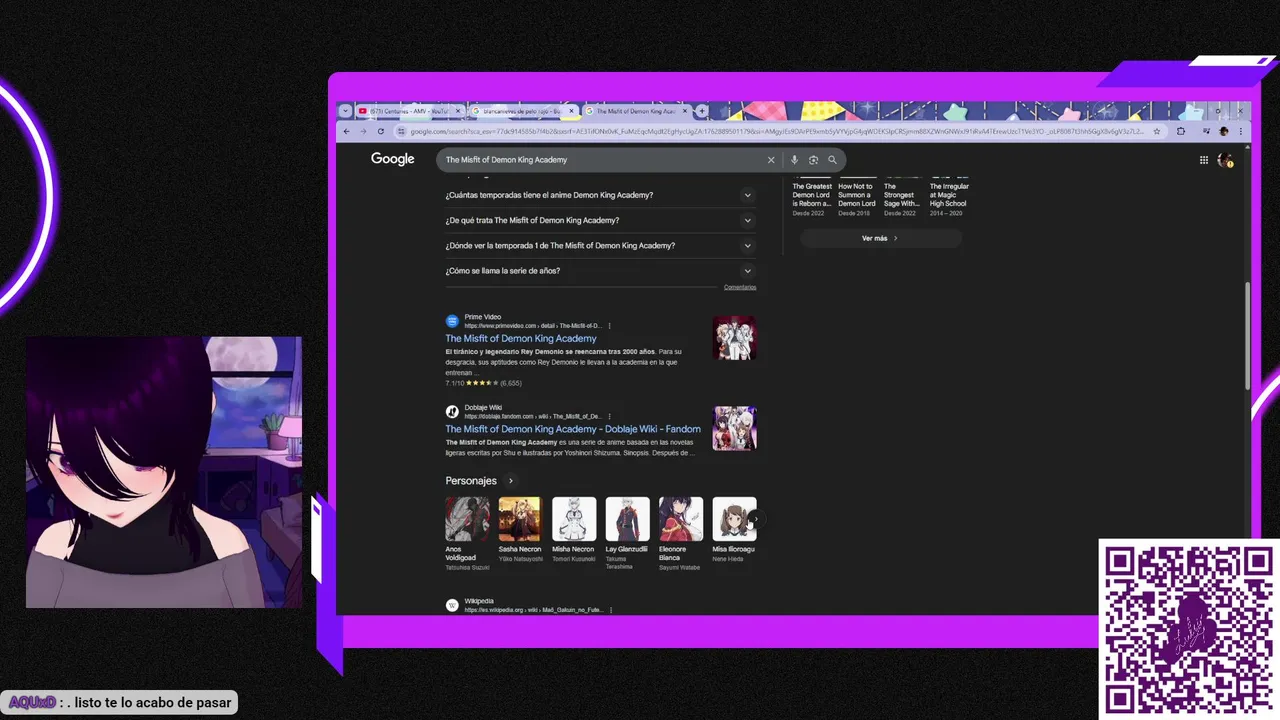The height and width of the screenshot is (720, 1280).
Task: Expand '¿De qué trata The Misfit' question
Action: click(600, 220)
